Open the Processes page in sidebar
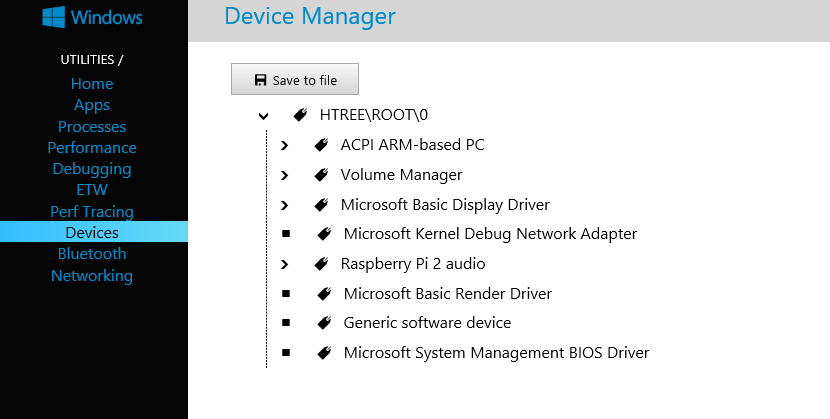The image size is (830, 419). tap(92, 126)
